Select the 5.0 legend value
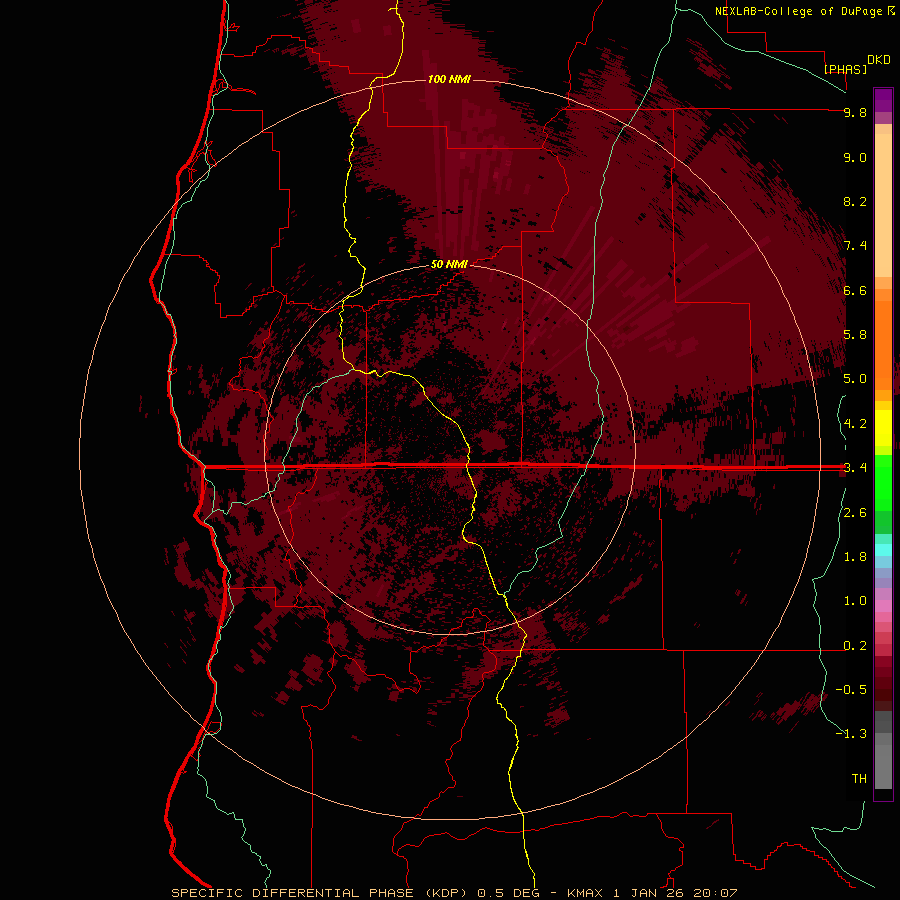Image resolution: width=900 pixels, height=900 pixels. coord(855,379)
